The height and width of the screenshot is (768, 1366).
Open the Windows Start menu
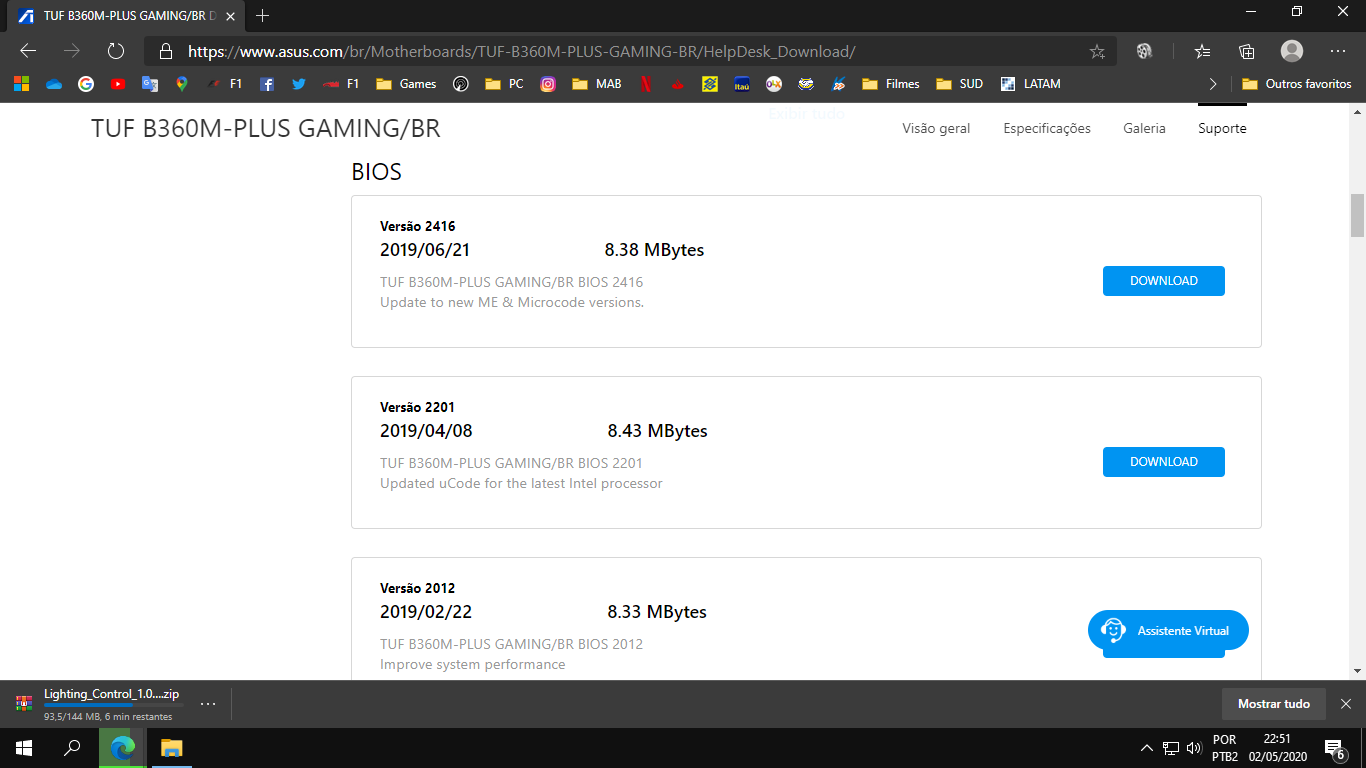click(x=24, y=748)
